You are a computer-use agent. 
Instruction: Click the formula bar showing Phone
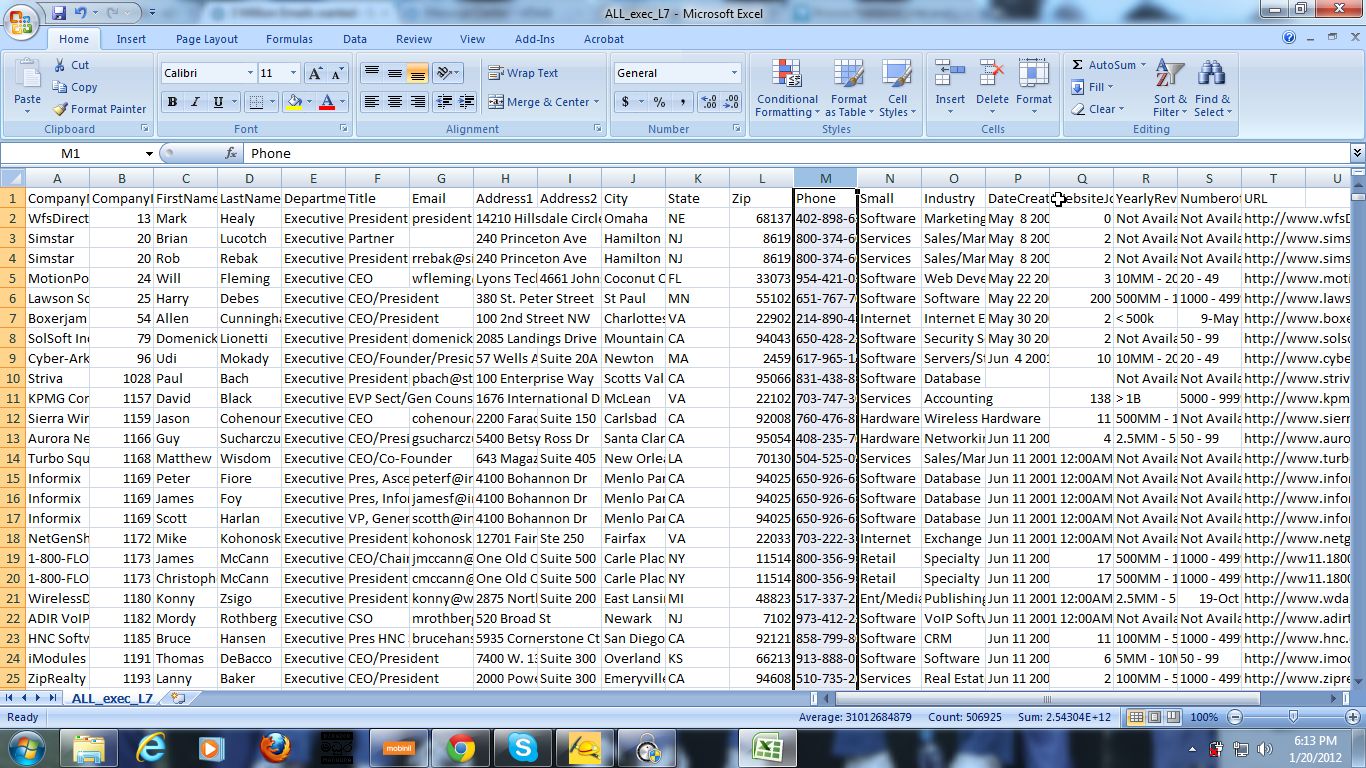tap(796, 153)
